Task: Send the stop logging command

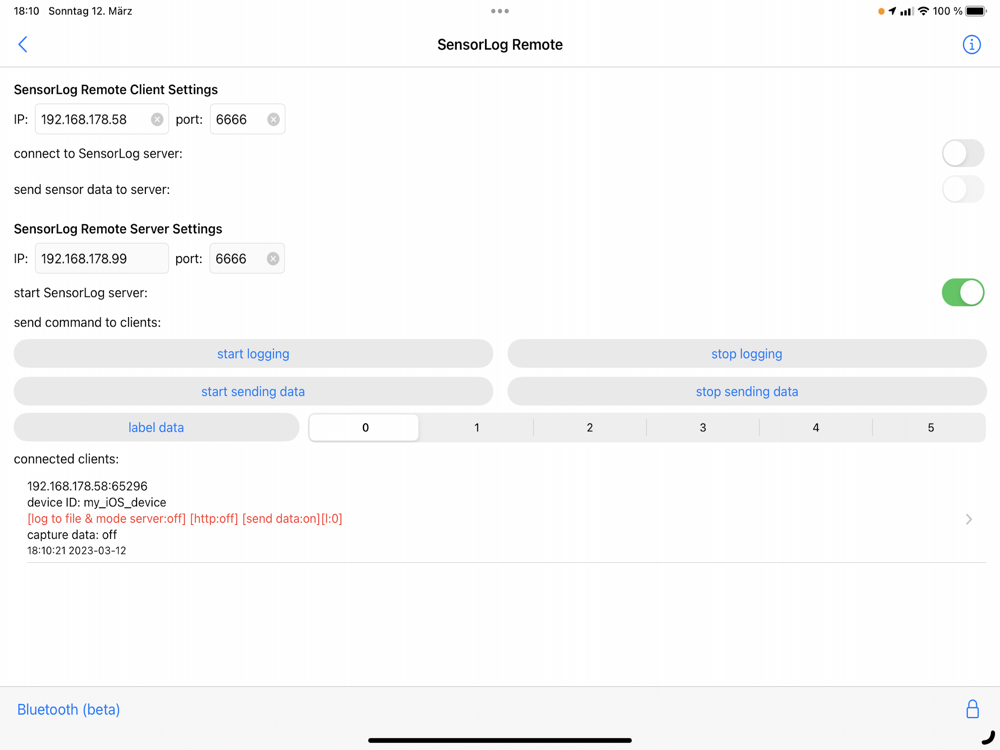Action: [x=747, y=353]
